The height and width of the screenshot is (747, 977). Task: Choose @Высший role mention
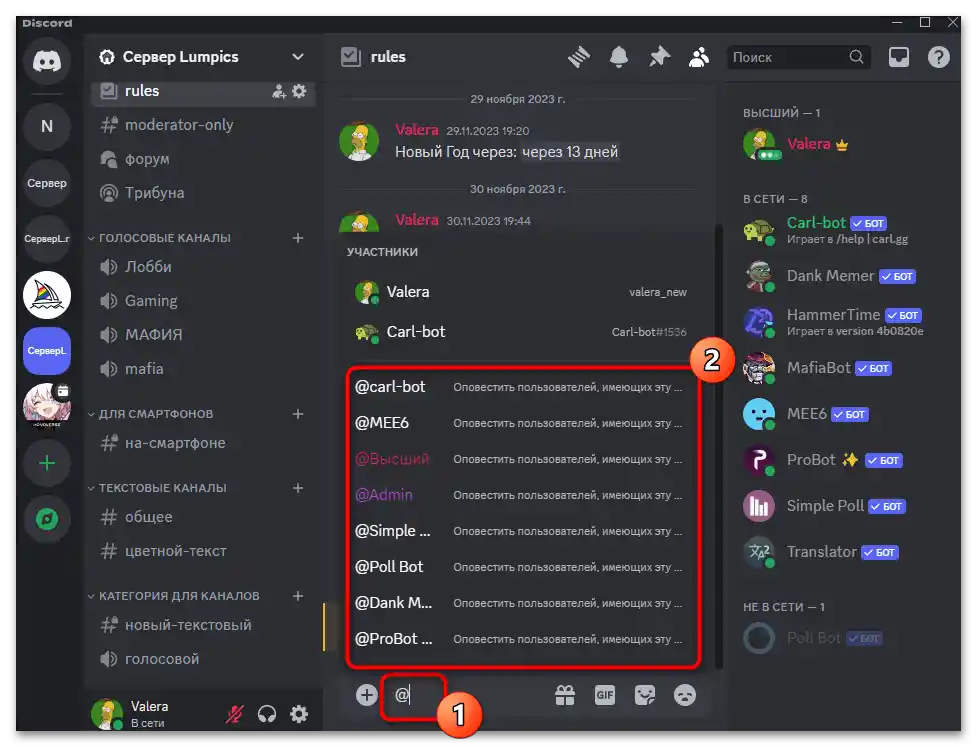pyautogui.click(x=522, y=459)
